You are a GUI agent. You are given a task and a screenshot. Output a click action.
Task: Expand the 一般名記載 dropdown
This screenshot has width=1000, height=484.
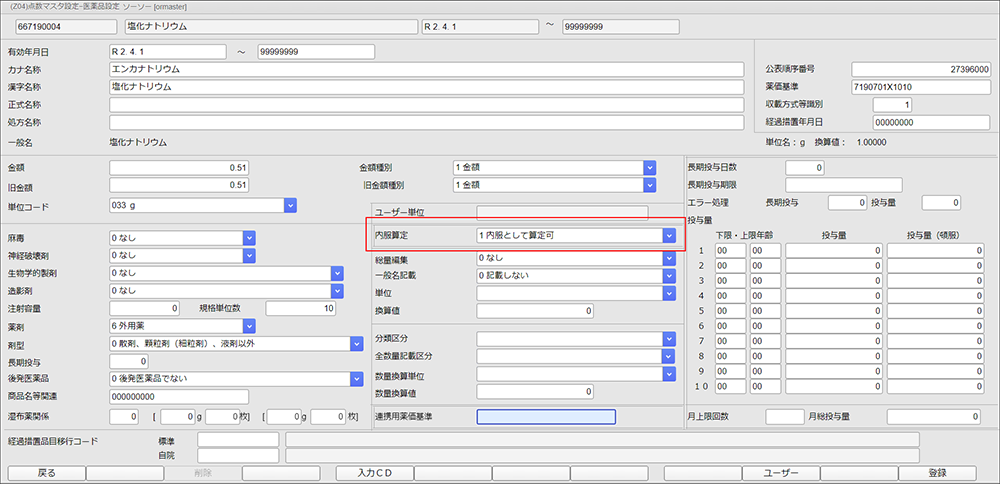click(669, 276)
